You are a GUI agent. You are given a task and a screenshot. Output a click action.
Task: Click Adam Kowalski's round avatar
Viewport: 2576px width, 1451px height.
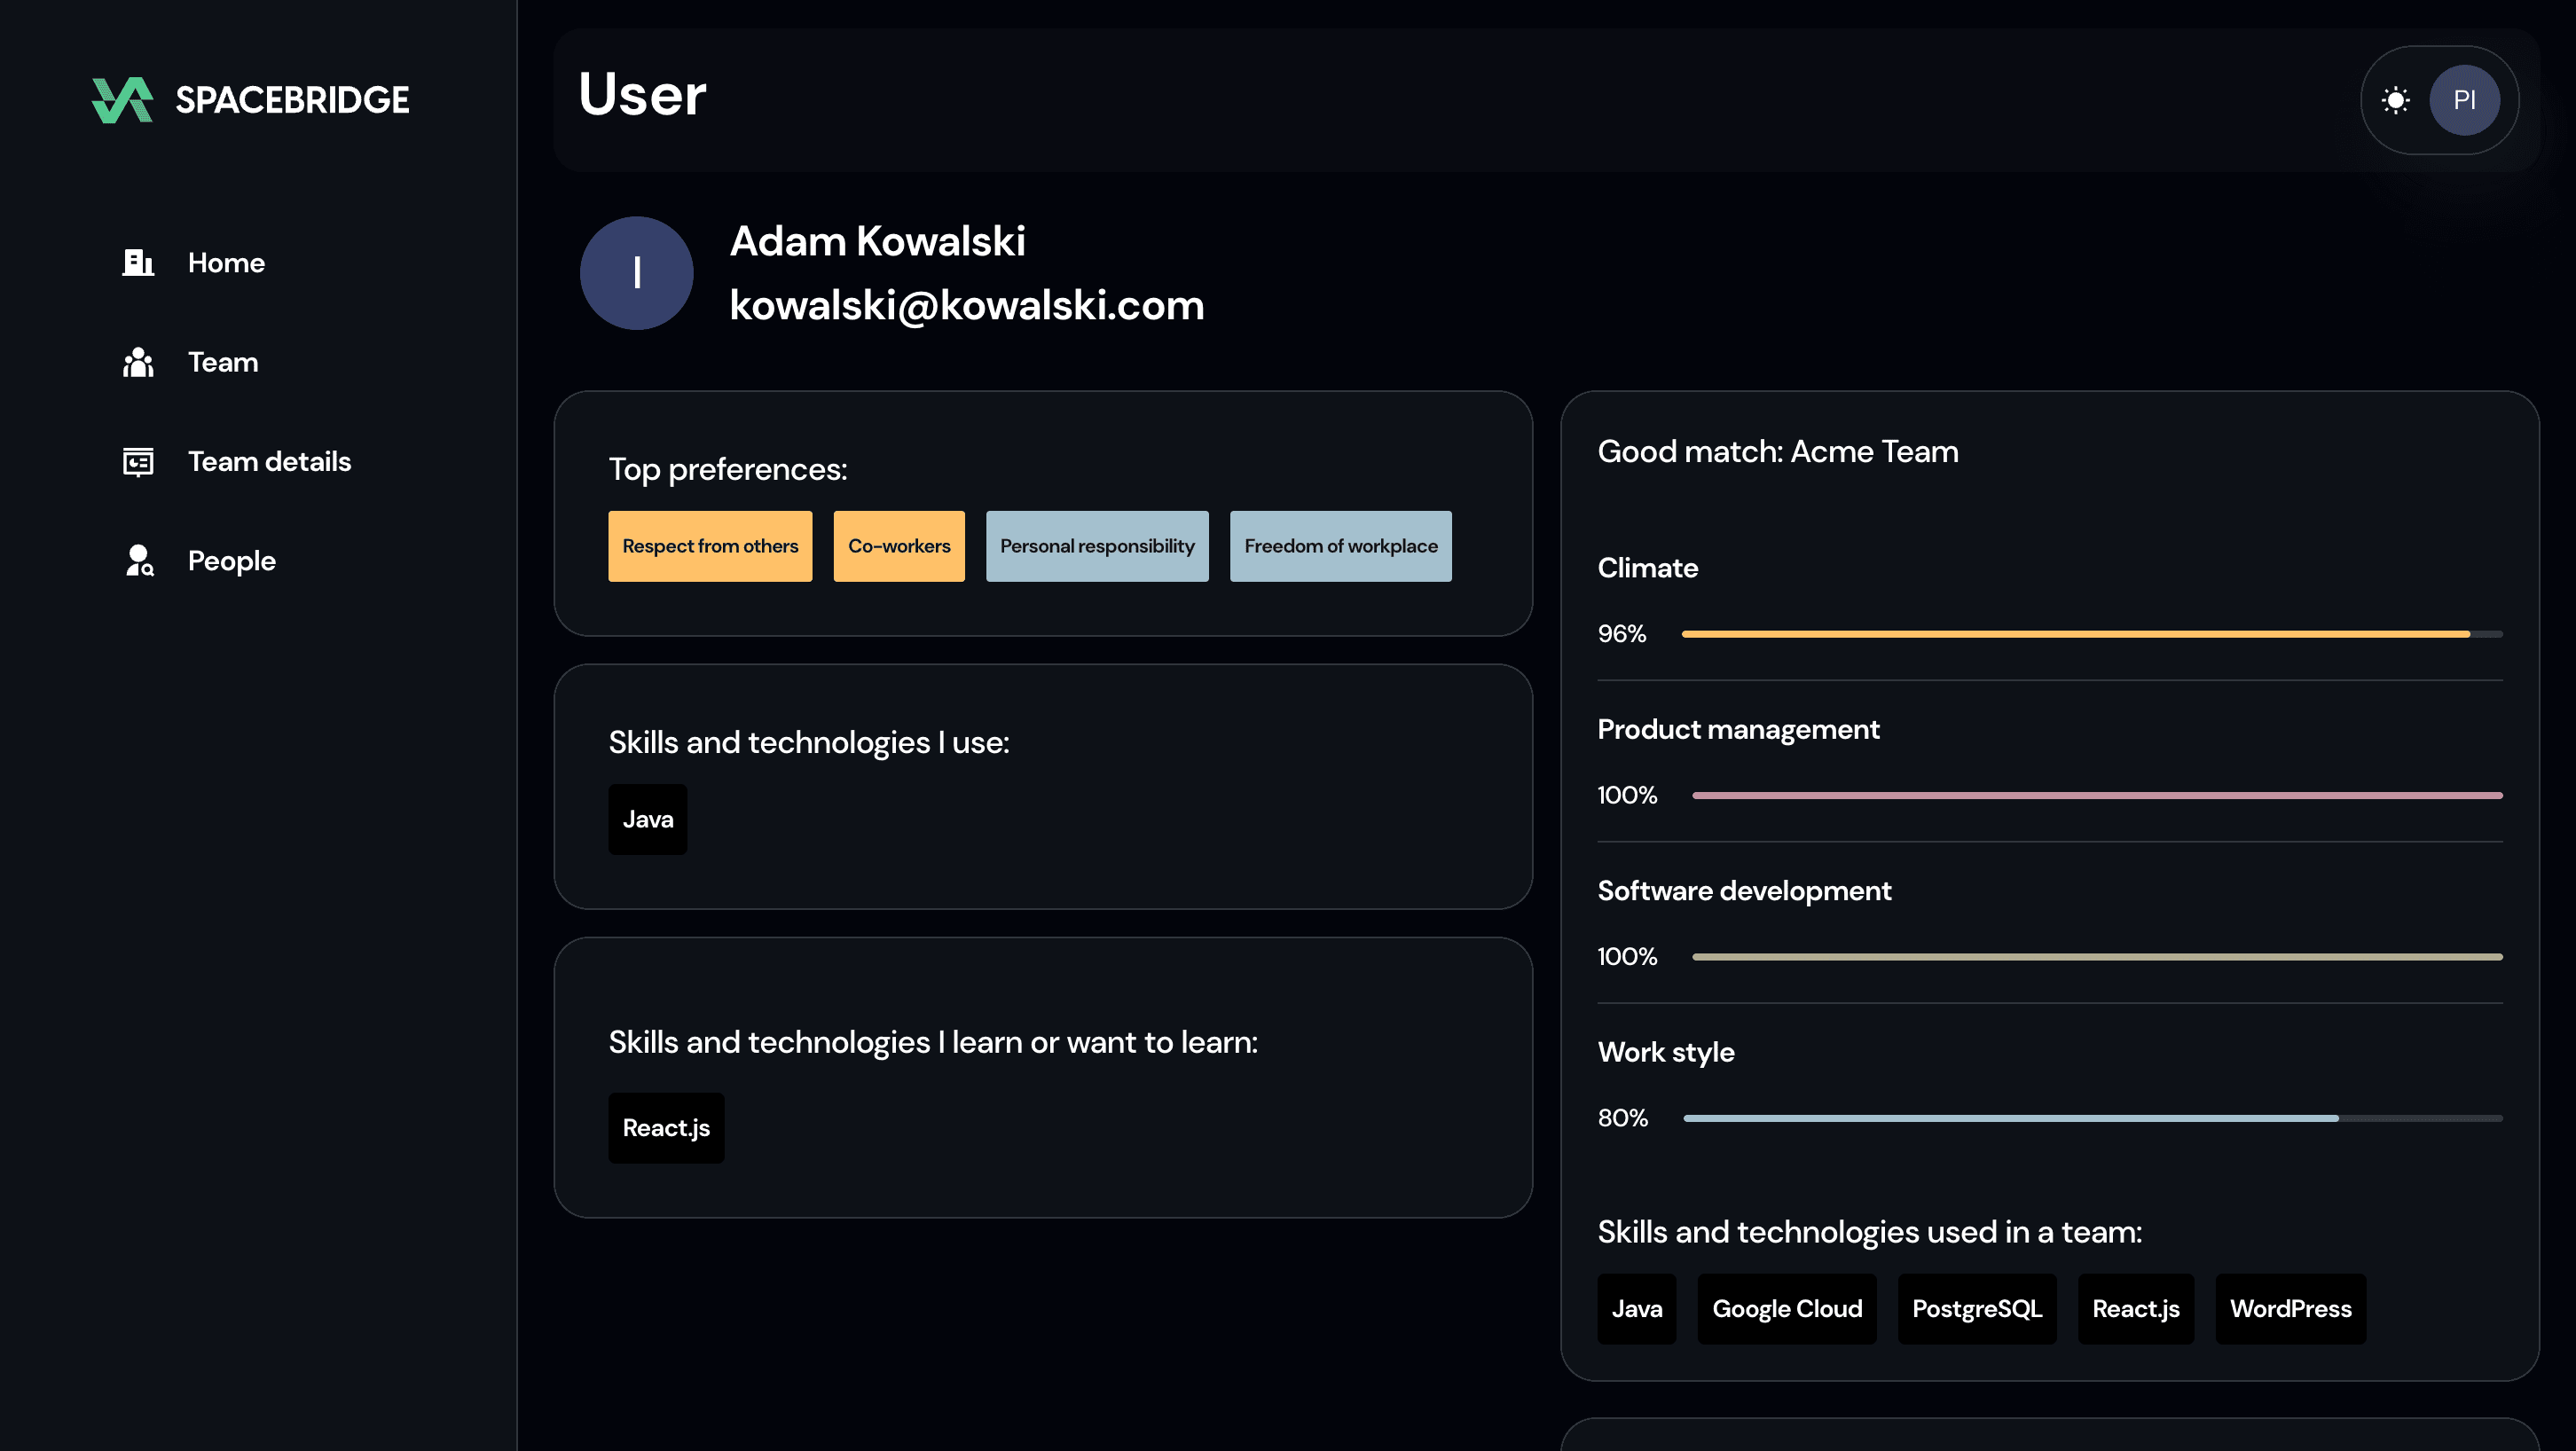click(636, 273)
